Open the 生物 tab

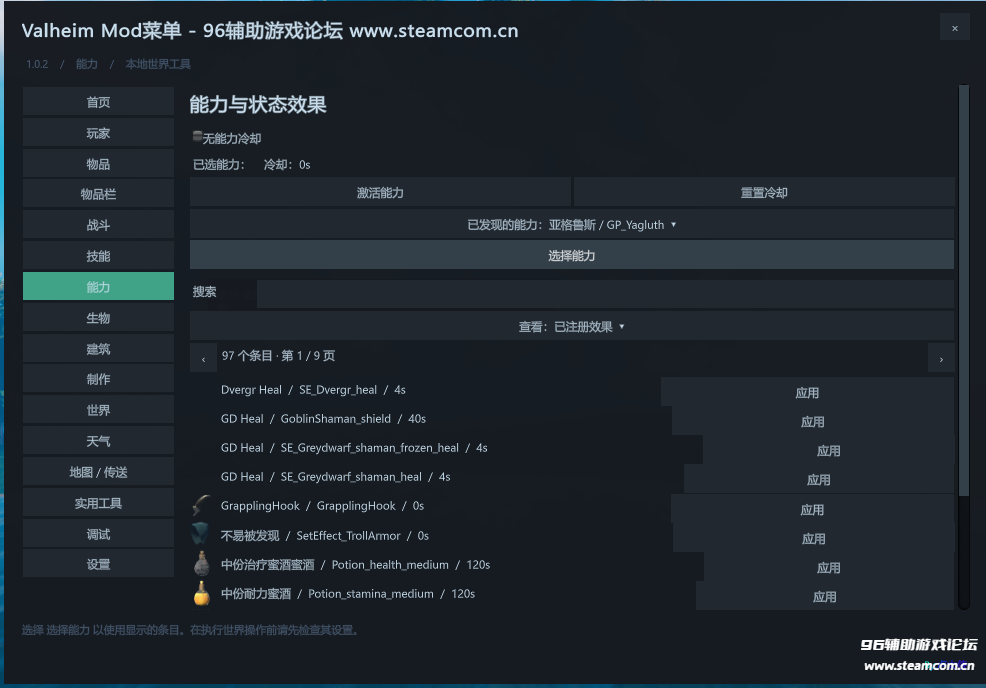point(98,318)
